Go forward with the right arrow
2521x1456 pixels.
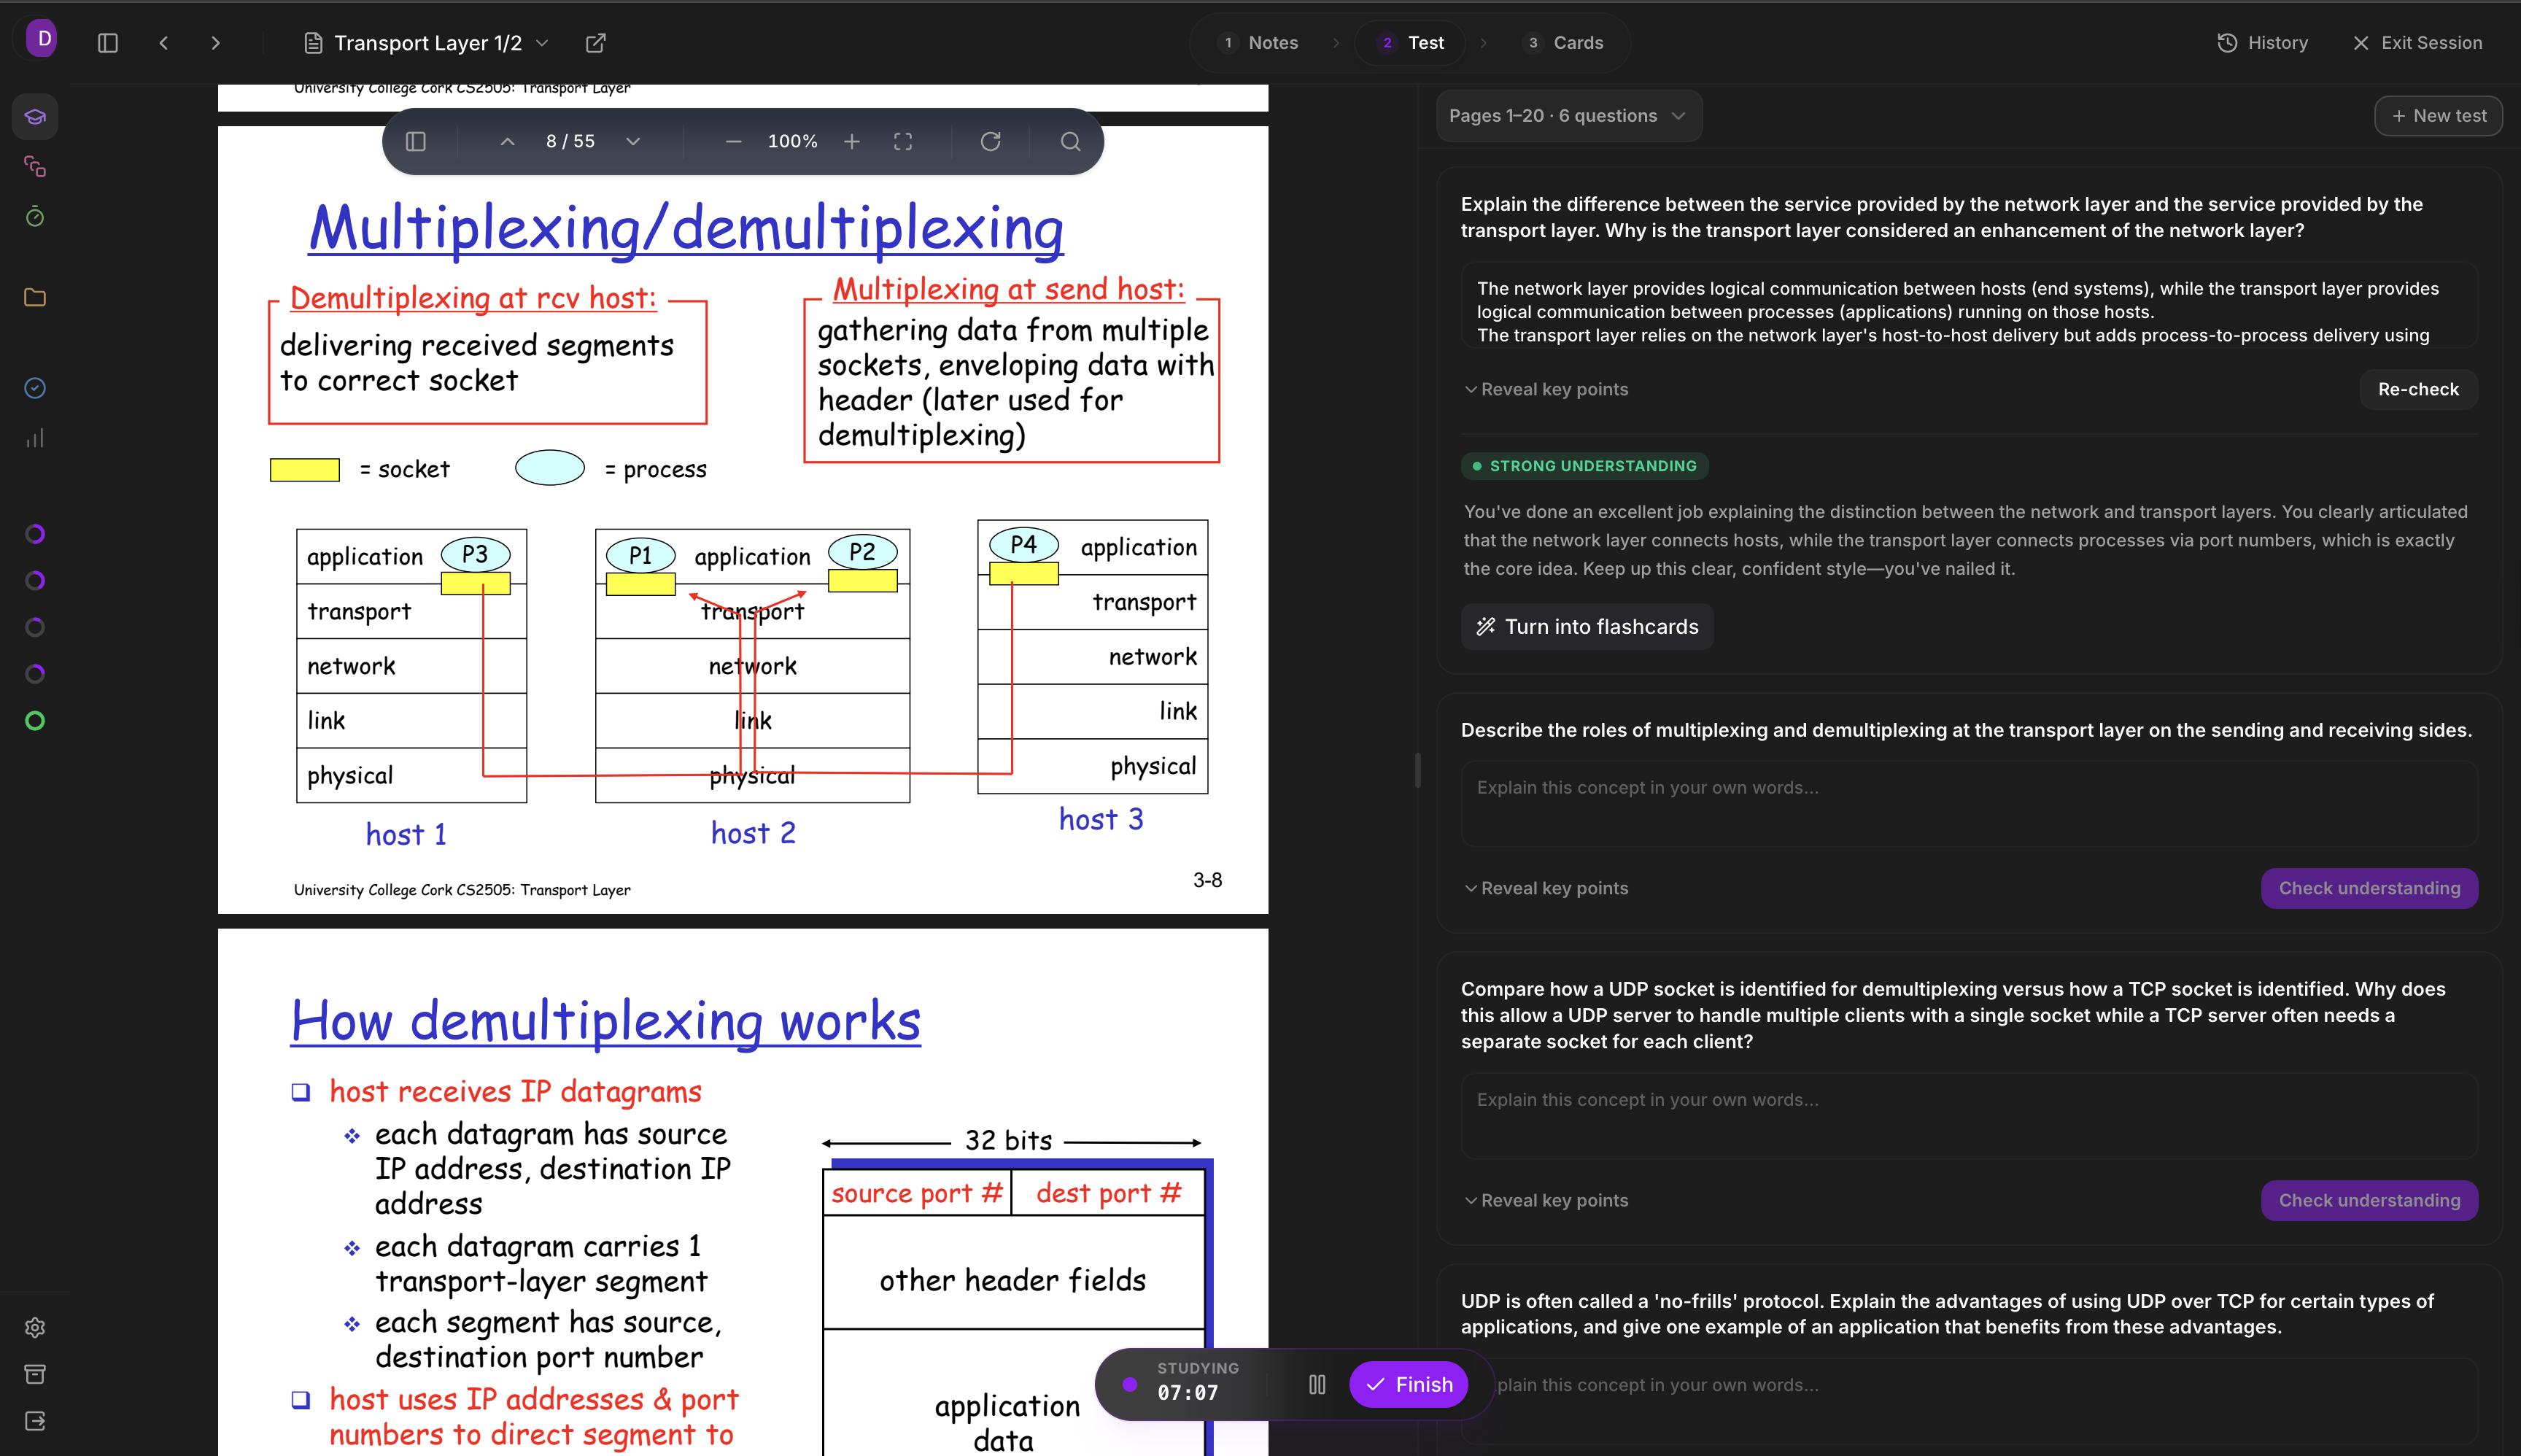coord(215,43)
